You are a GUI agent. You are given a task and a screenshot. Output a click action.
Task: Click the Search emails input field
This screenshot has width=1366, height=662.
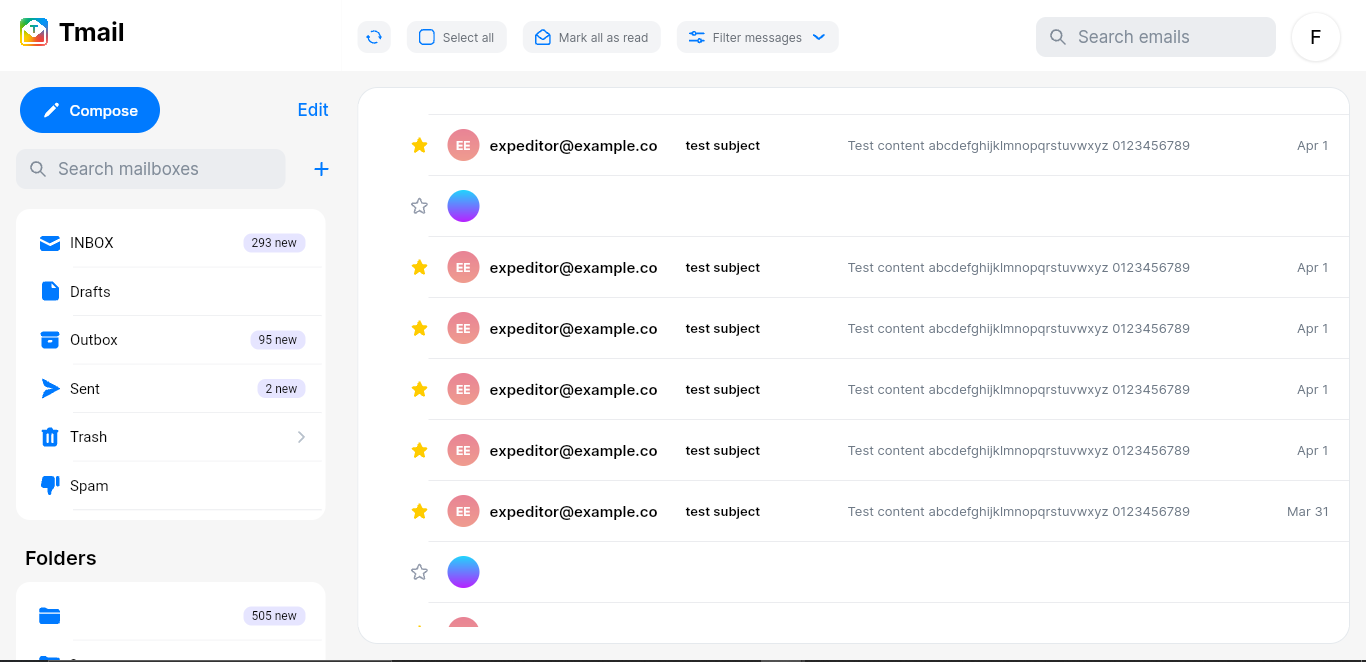pos(1155,36)
